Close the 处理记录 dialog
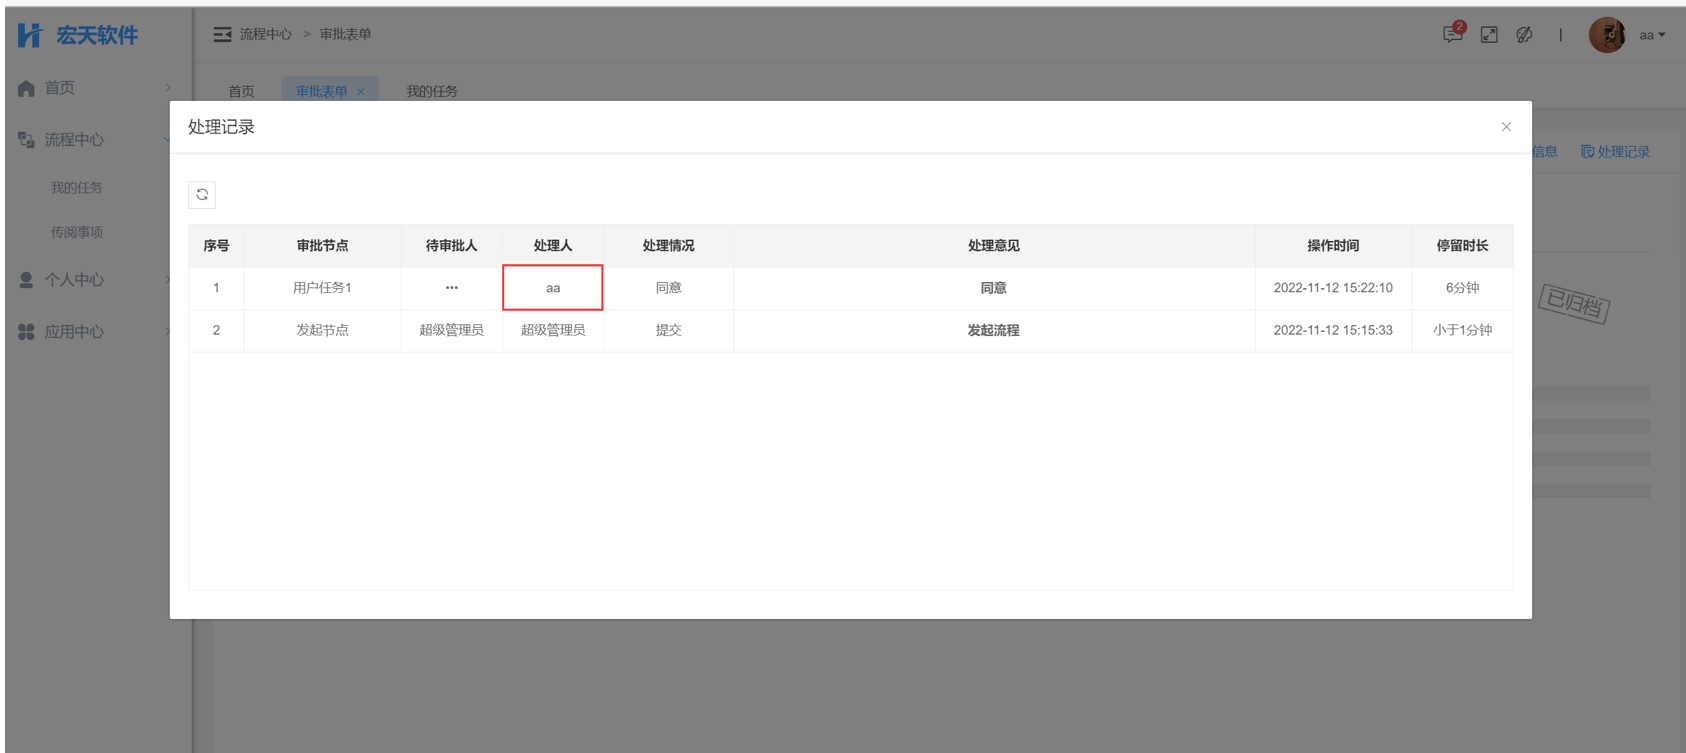The height and width of the screenshot is (753, 1686). coord(1506,127)
